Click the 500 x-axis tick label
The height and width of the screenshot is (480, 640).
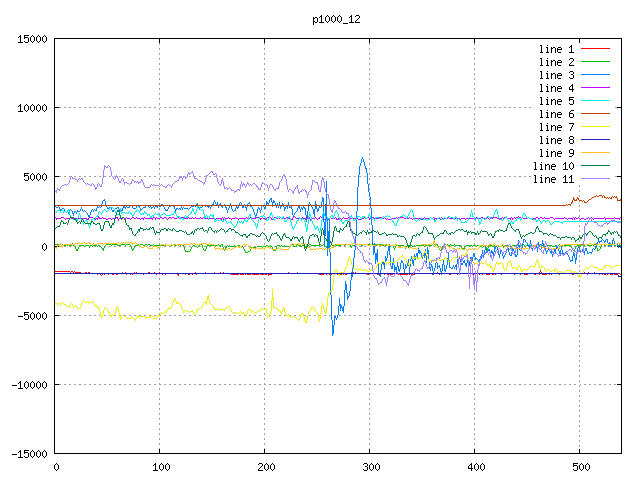pos(578,467)
